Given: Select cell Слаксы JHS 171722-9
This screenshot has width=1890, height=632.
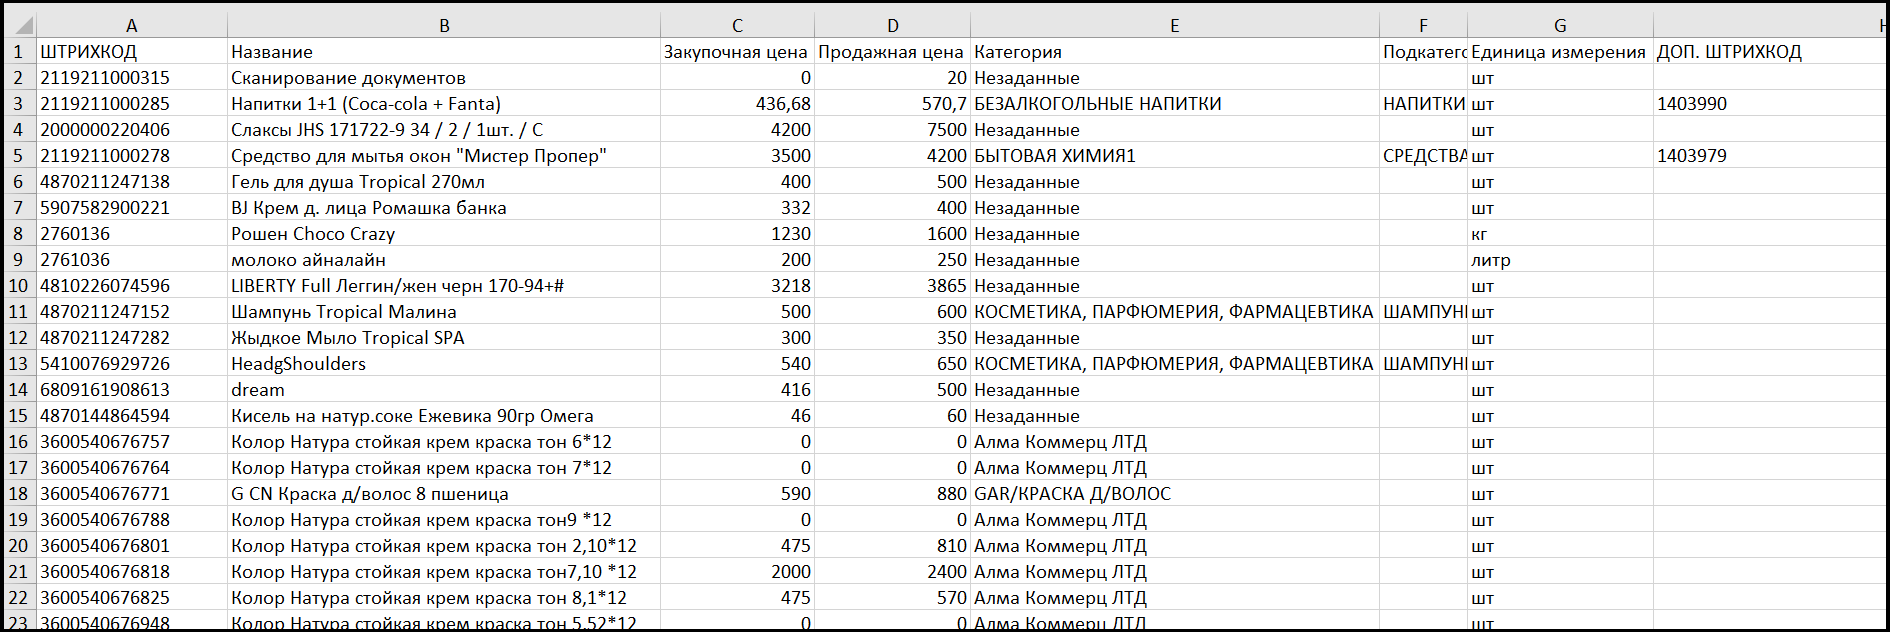Looking at the screenshot, I should [x=444, y=129].
